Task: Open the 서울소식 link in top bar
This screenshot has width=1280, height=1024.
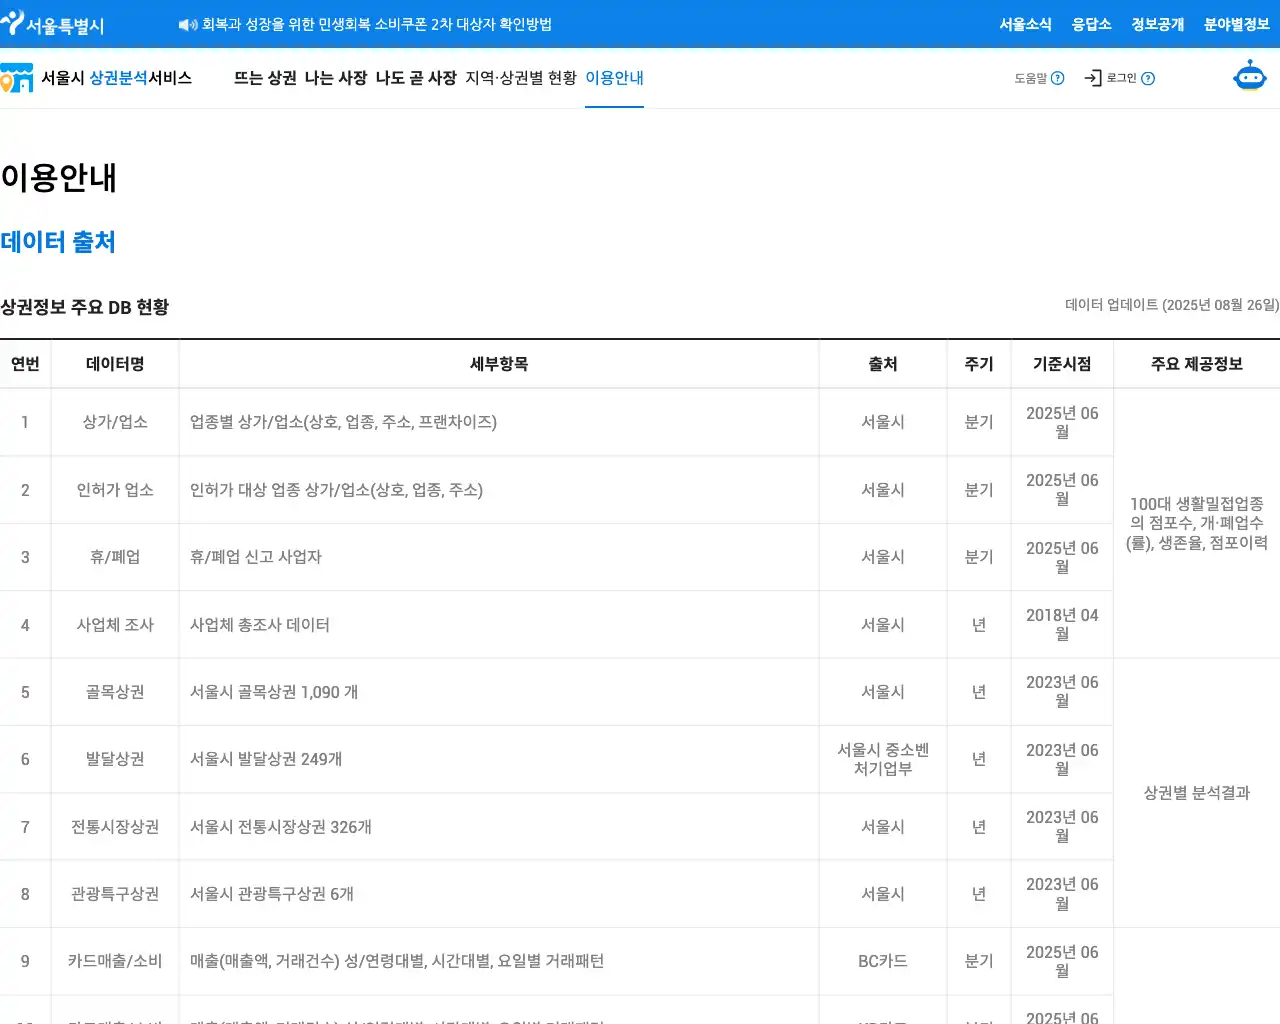Action: [1025, 24]
